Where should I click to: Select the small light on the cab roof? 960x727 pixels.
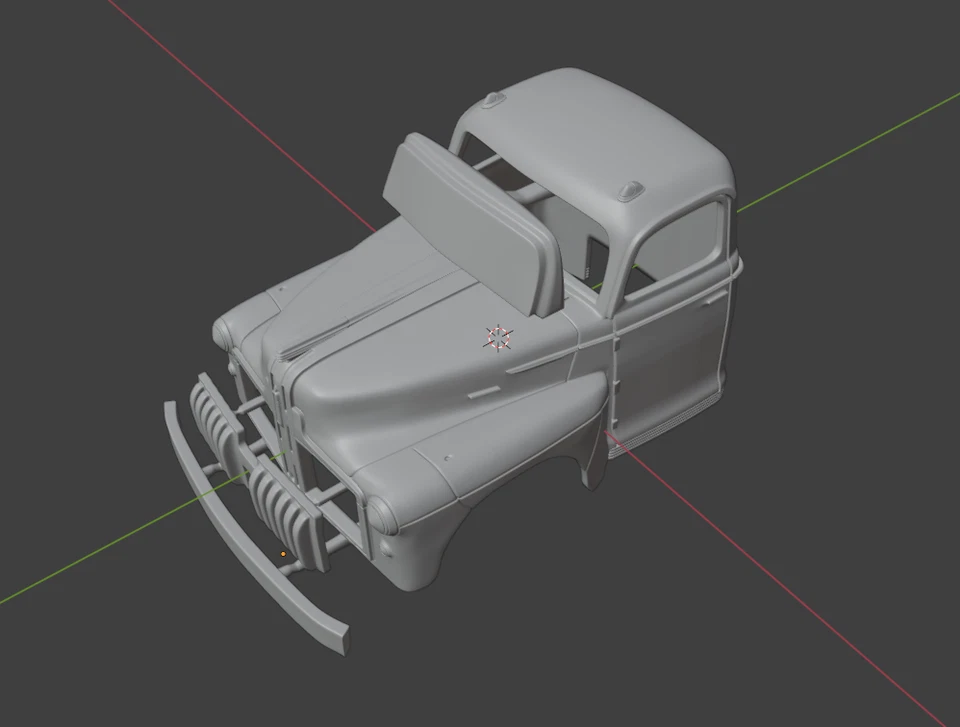pos(628,190)
